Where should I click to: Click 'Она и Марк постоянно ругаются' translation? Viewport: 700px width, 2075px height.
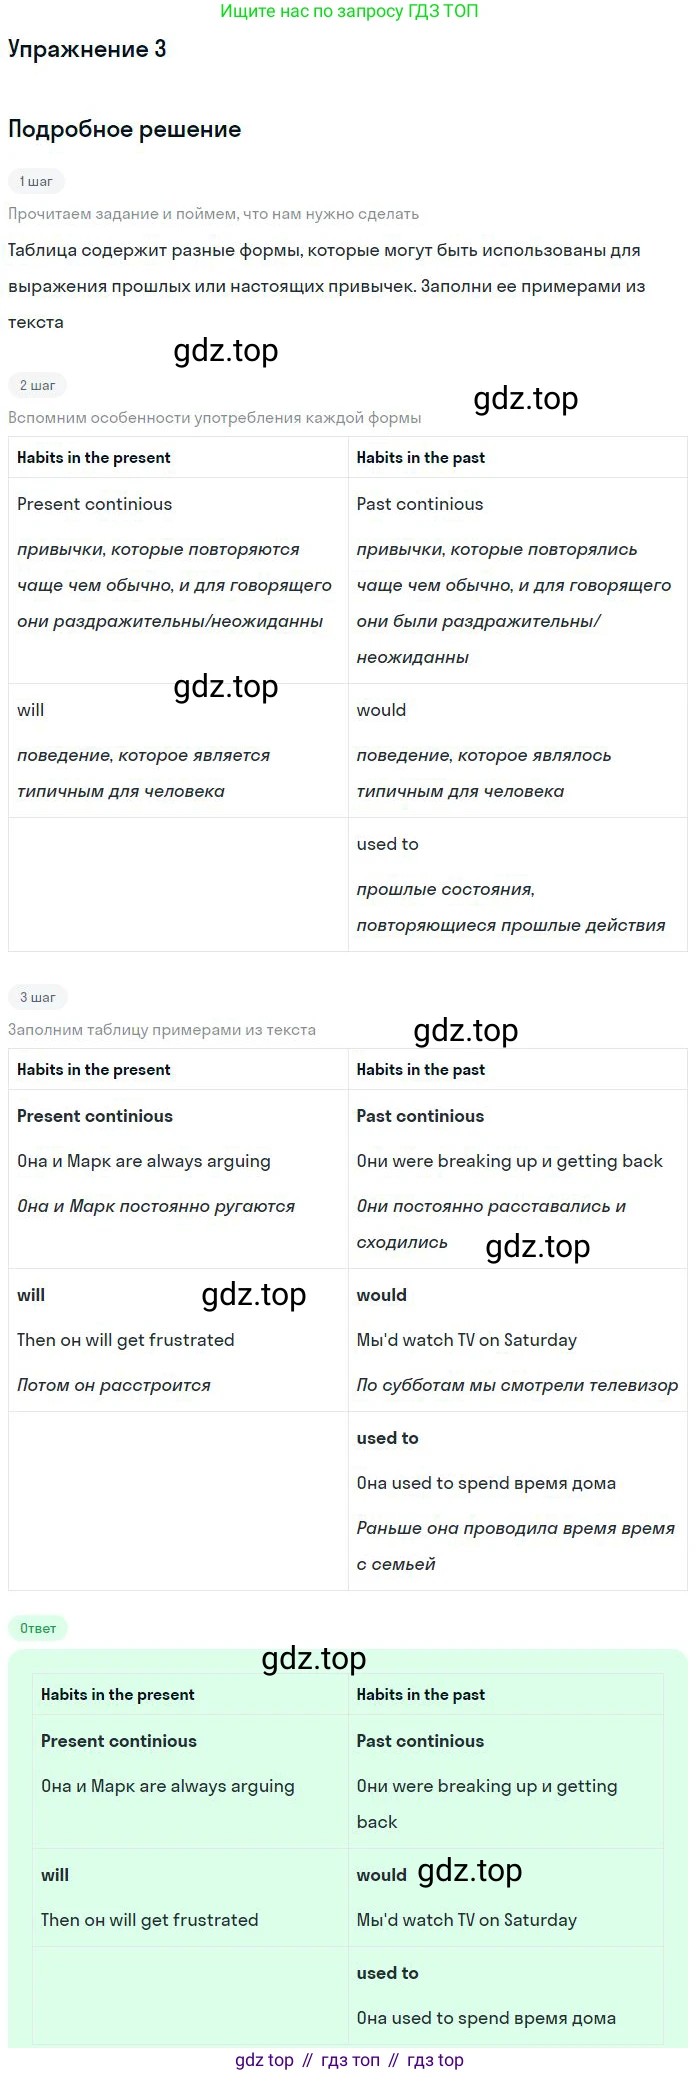pyautogui.click(x=156, y=1206)
